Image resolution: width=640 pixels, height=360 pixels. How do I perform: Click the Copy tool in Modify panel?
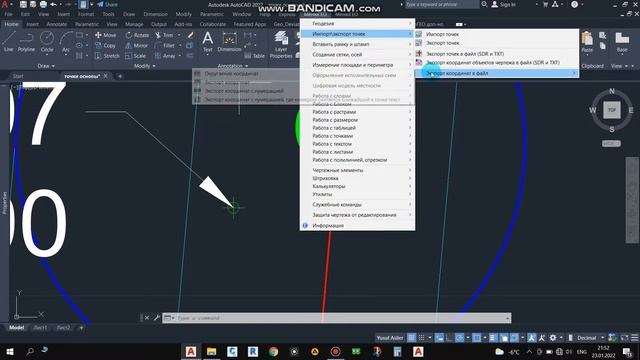coord(106,46)
